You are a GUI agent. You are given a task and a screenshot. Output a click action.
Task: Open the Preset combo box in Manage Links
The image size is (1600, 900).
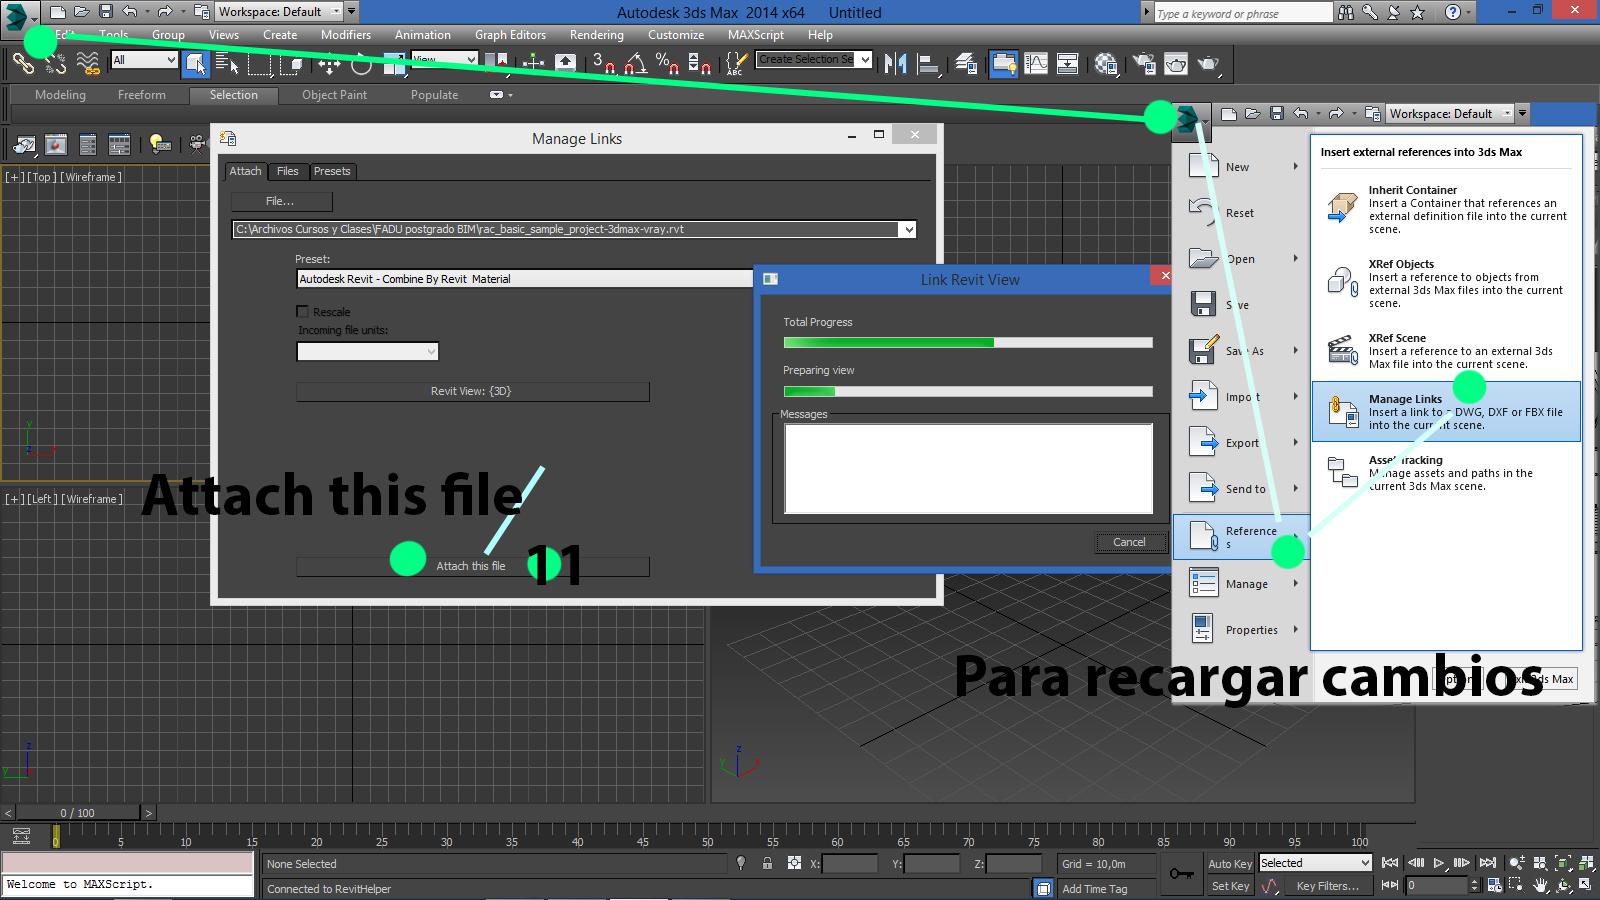click(x=525, y=279)
